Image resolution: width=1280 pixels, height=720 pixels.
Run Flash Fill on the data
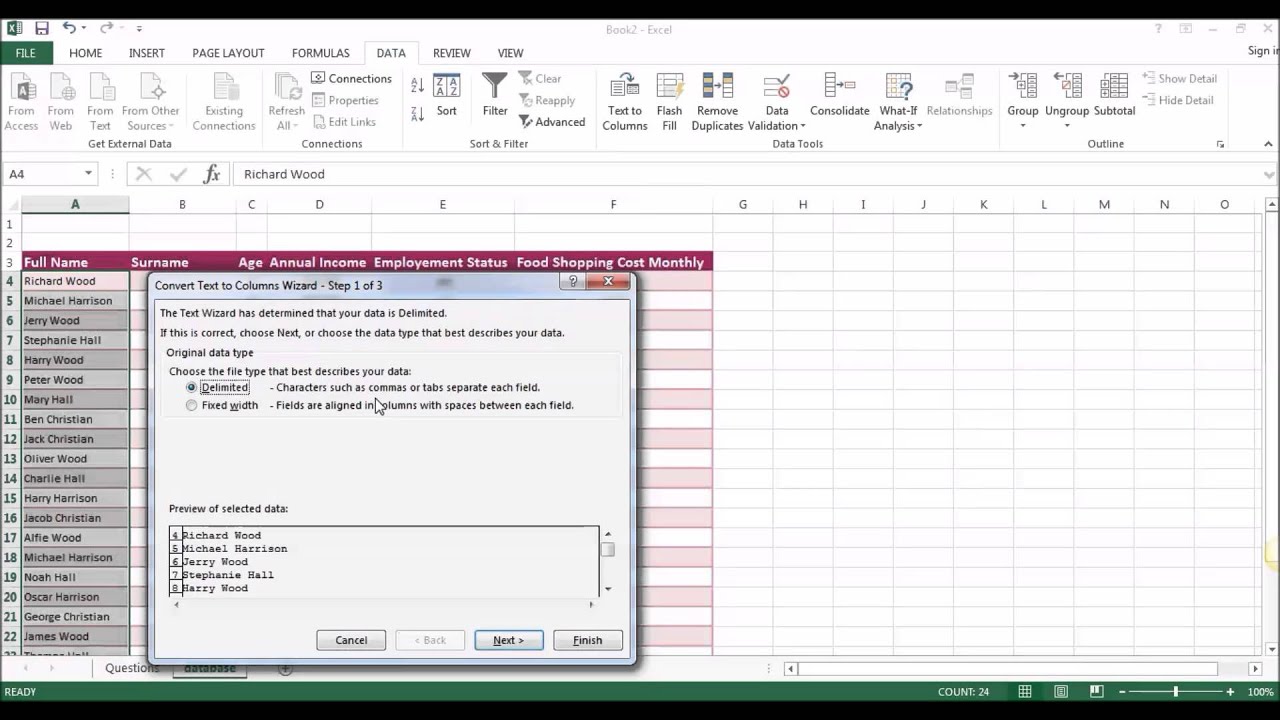tap(669, 102)
